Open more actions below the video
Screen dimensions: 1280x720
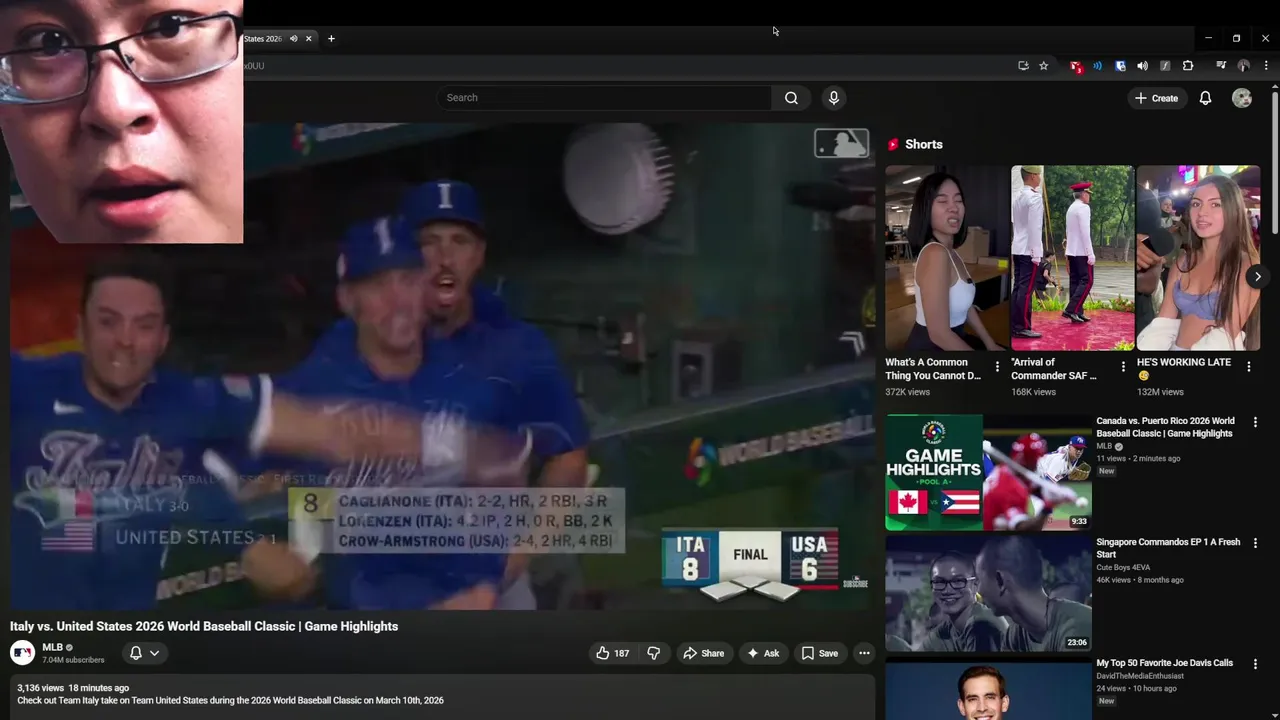(864, 653)
